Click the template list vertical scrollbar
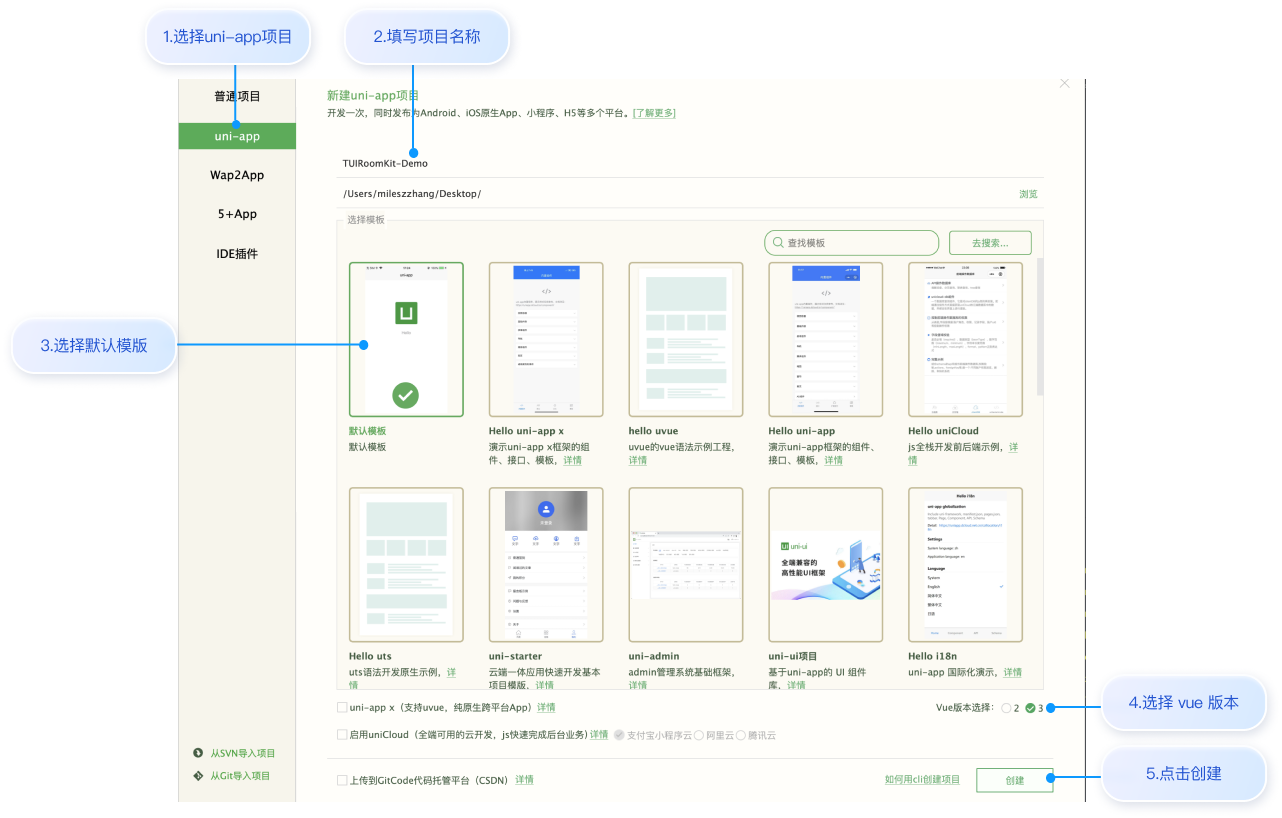 tap(1040, 326)
